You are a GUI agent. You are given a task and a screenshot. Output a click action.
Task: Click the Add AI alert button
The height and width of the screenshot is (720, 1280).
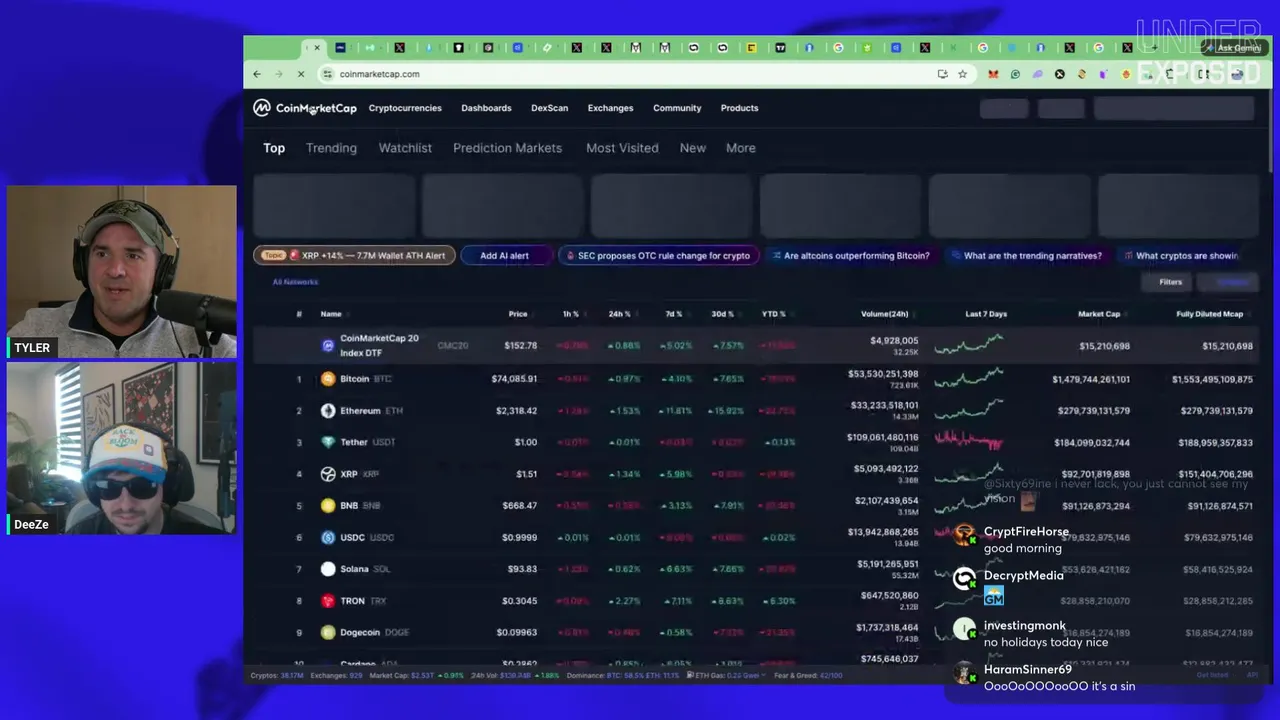click(505, 256)
